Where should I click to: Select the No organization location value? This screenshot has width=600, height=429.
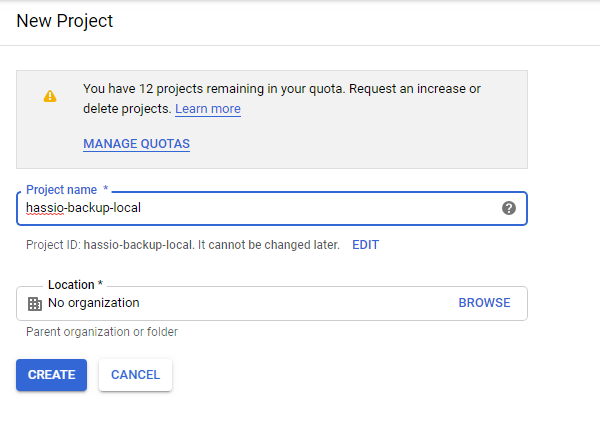click(94, 303)
